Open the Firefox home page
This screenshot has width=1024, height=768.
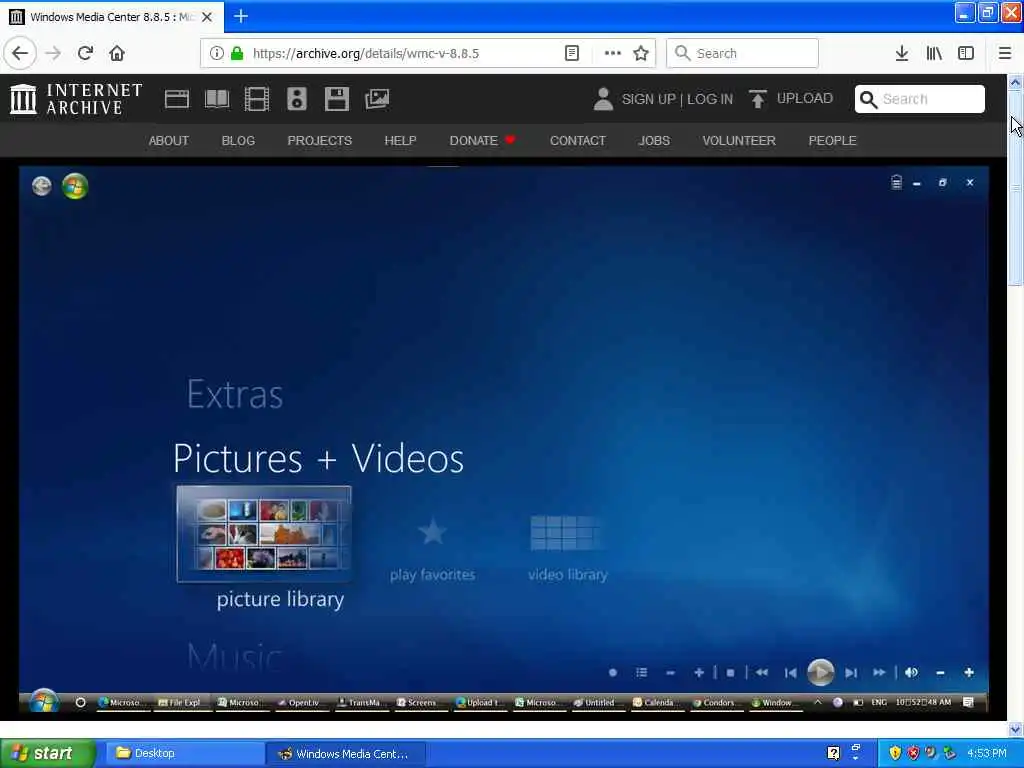[x=117, y=53]
